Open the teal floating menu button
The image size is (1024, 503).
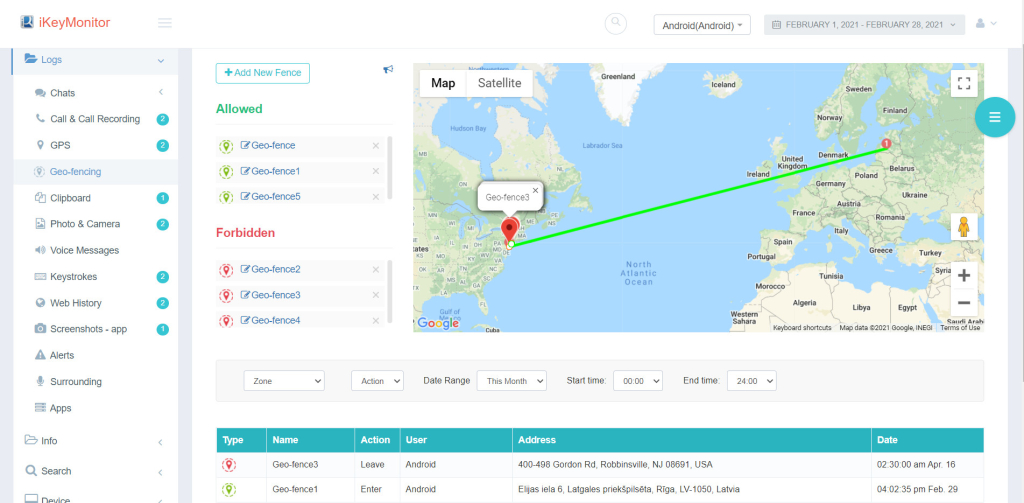(995, 117)
